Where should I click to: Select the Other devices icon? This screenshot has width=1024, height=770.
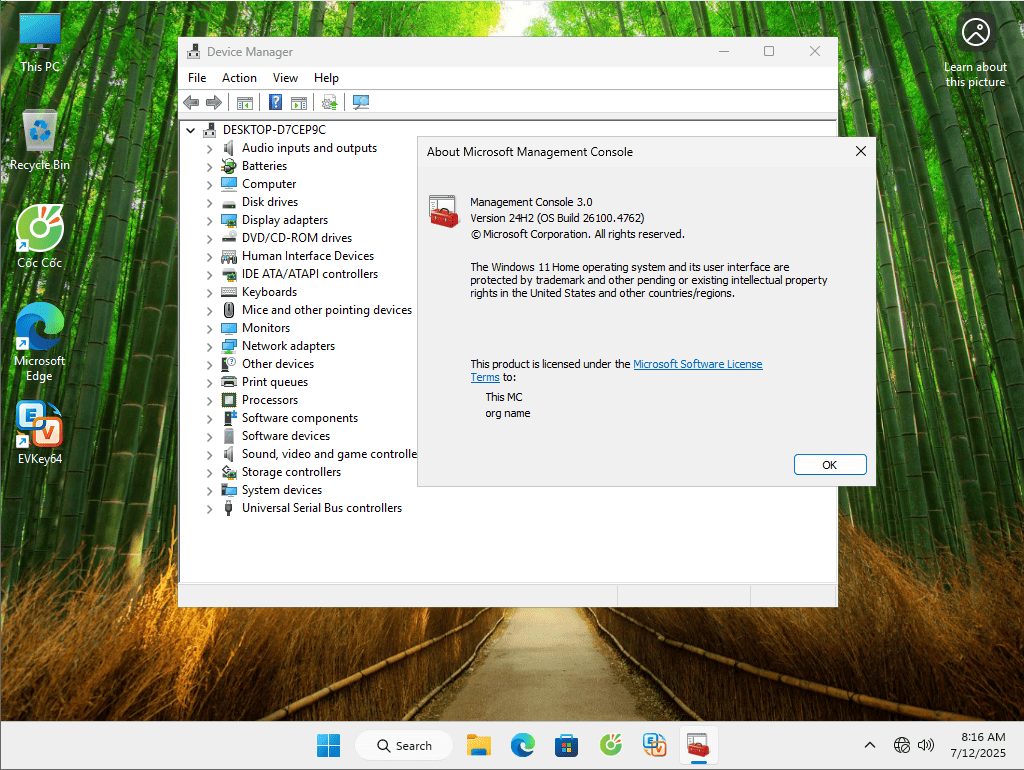(x=229, y=364)
